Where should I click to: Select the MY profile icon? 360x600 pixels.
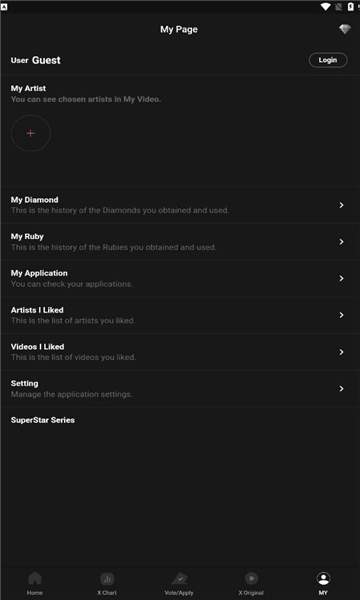323,578
